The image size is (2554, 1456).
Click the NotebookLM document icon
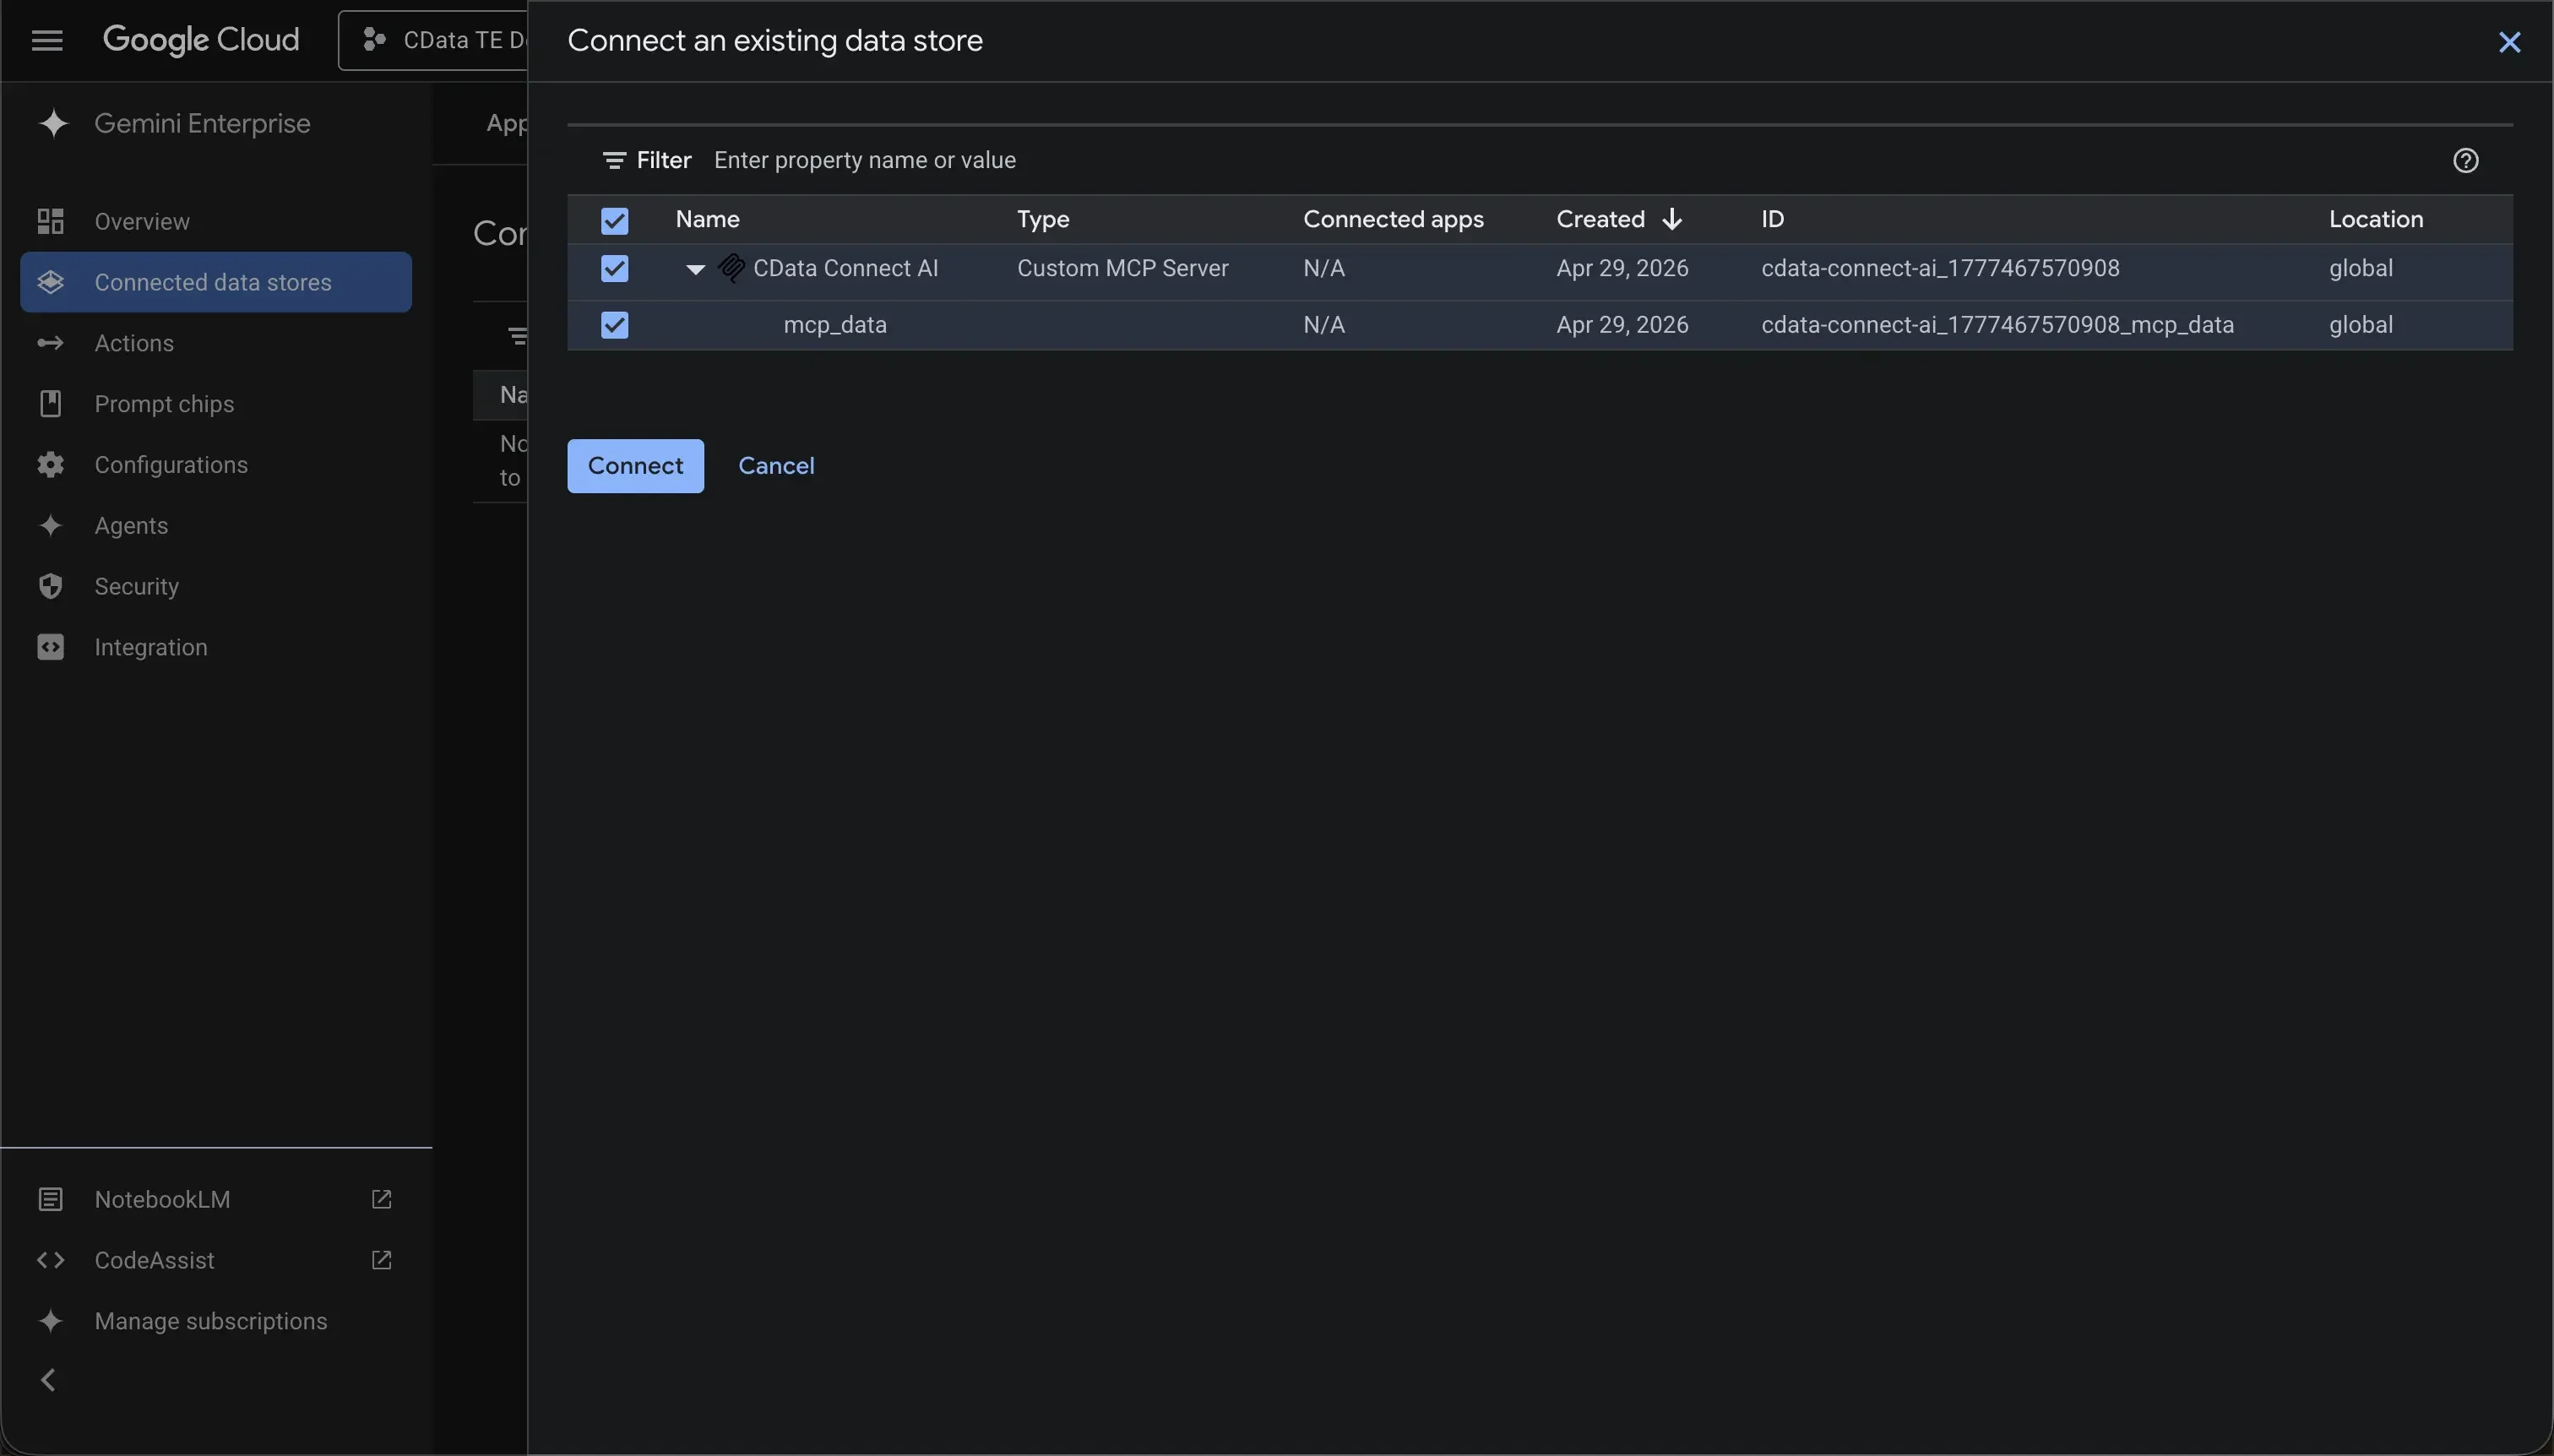(x=50, y=1199)
